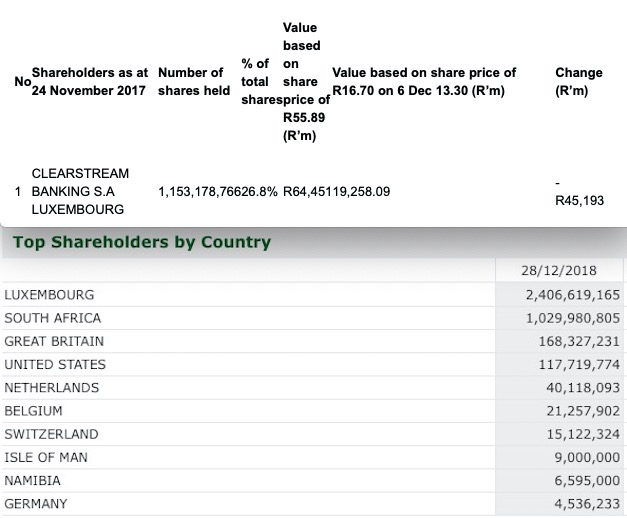Click the Shareholders as at 24 November header
Screen dimensions: 627x518
[90, 82]
